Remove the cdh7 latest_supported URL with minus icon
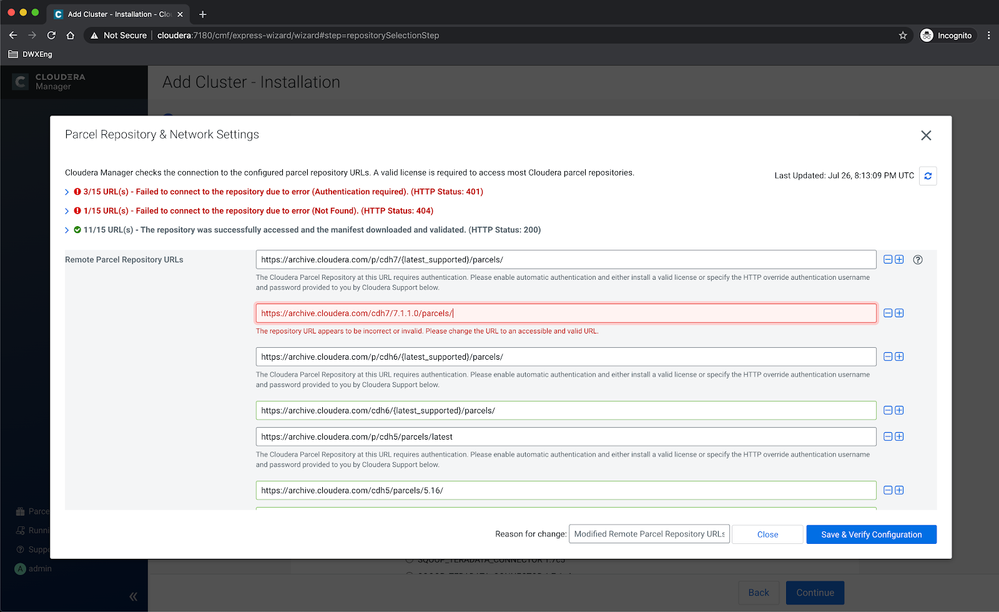999x612 pixels. [888, 260]
